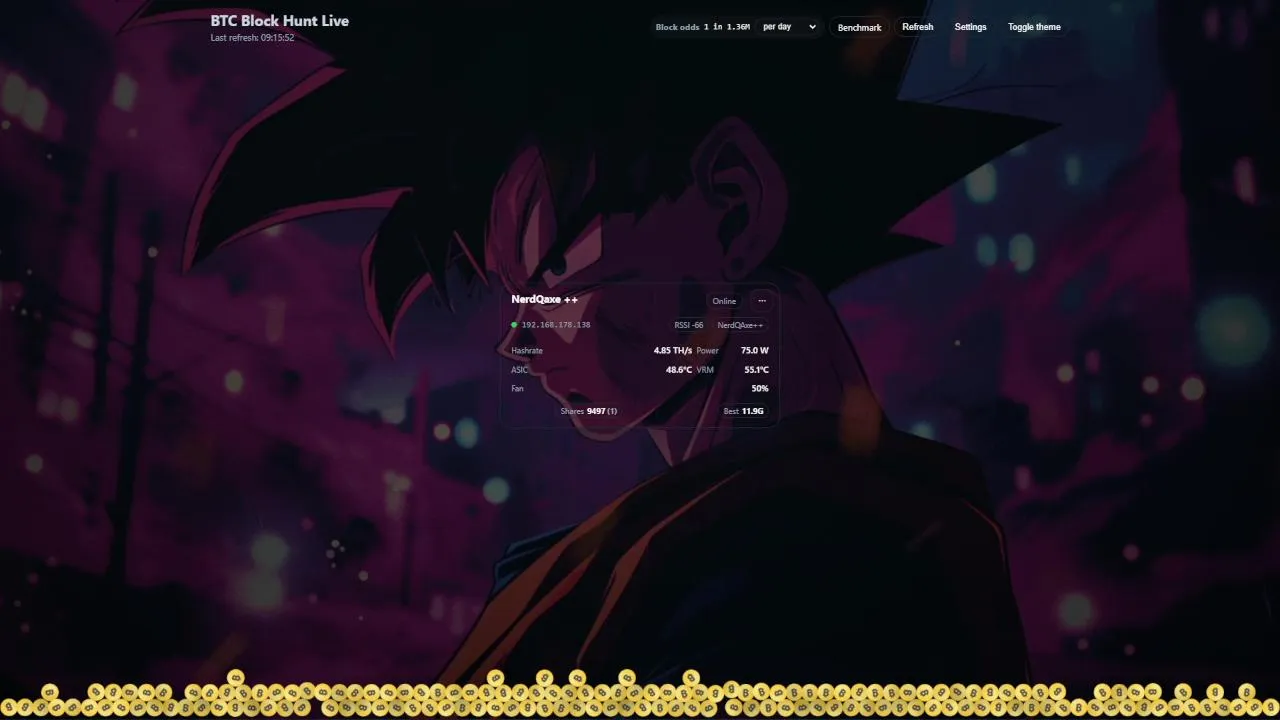The image size is (1280, 720).
Task: Click the Shares 9497 (1) pill
Action: click(x=589, y=411)
